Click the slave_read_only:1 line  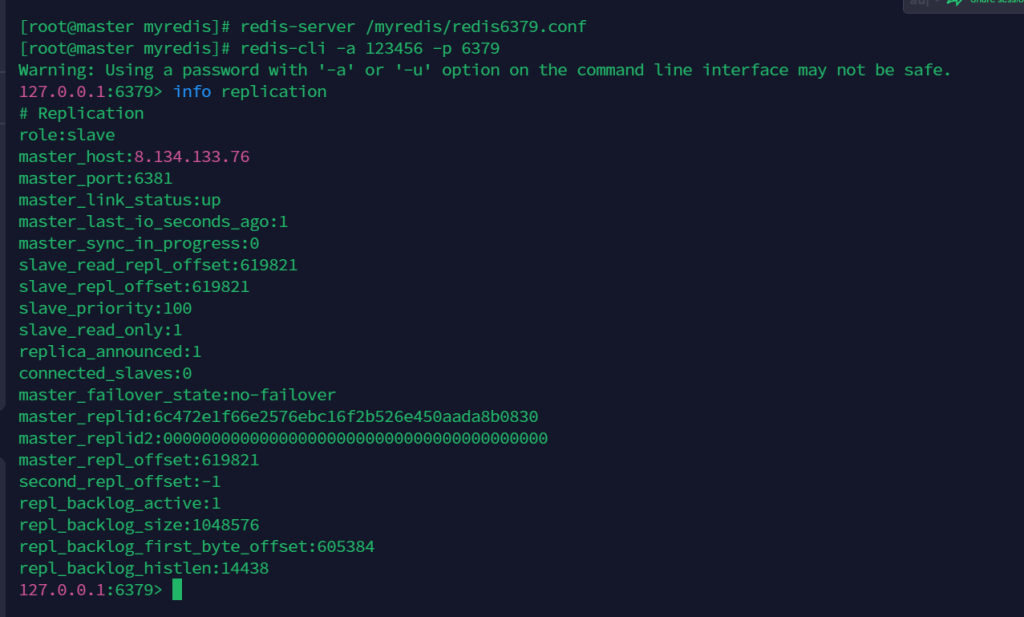(100, 330)
